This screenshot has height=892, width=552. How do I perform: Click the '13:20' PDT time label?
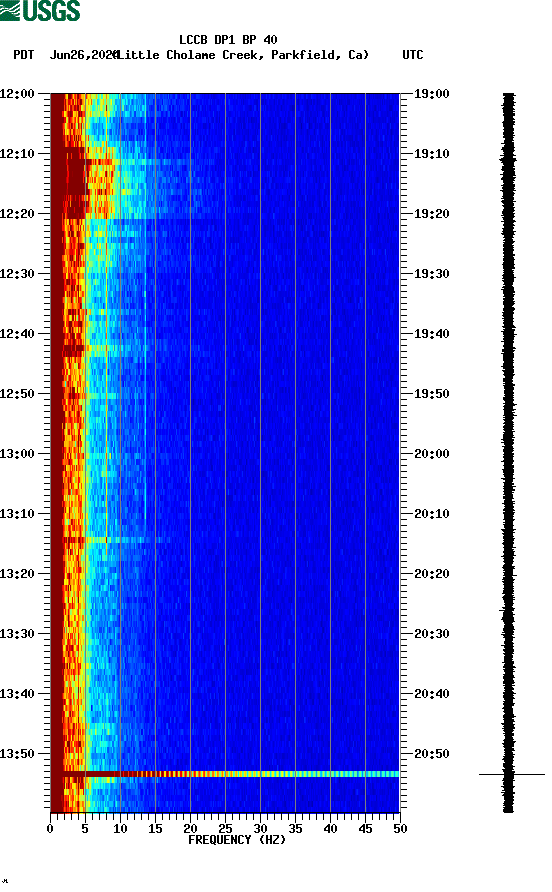pos(17,573)
